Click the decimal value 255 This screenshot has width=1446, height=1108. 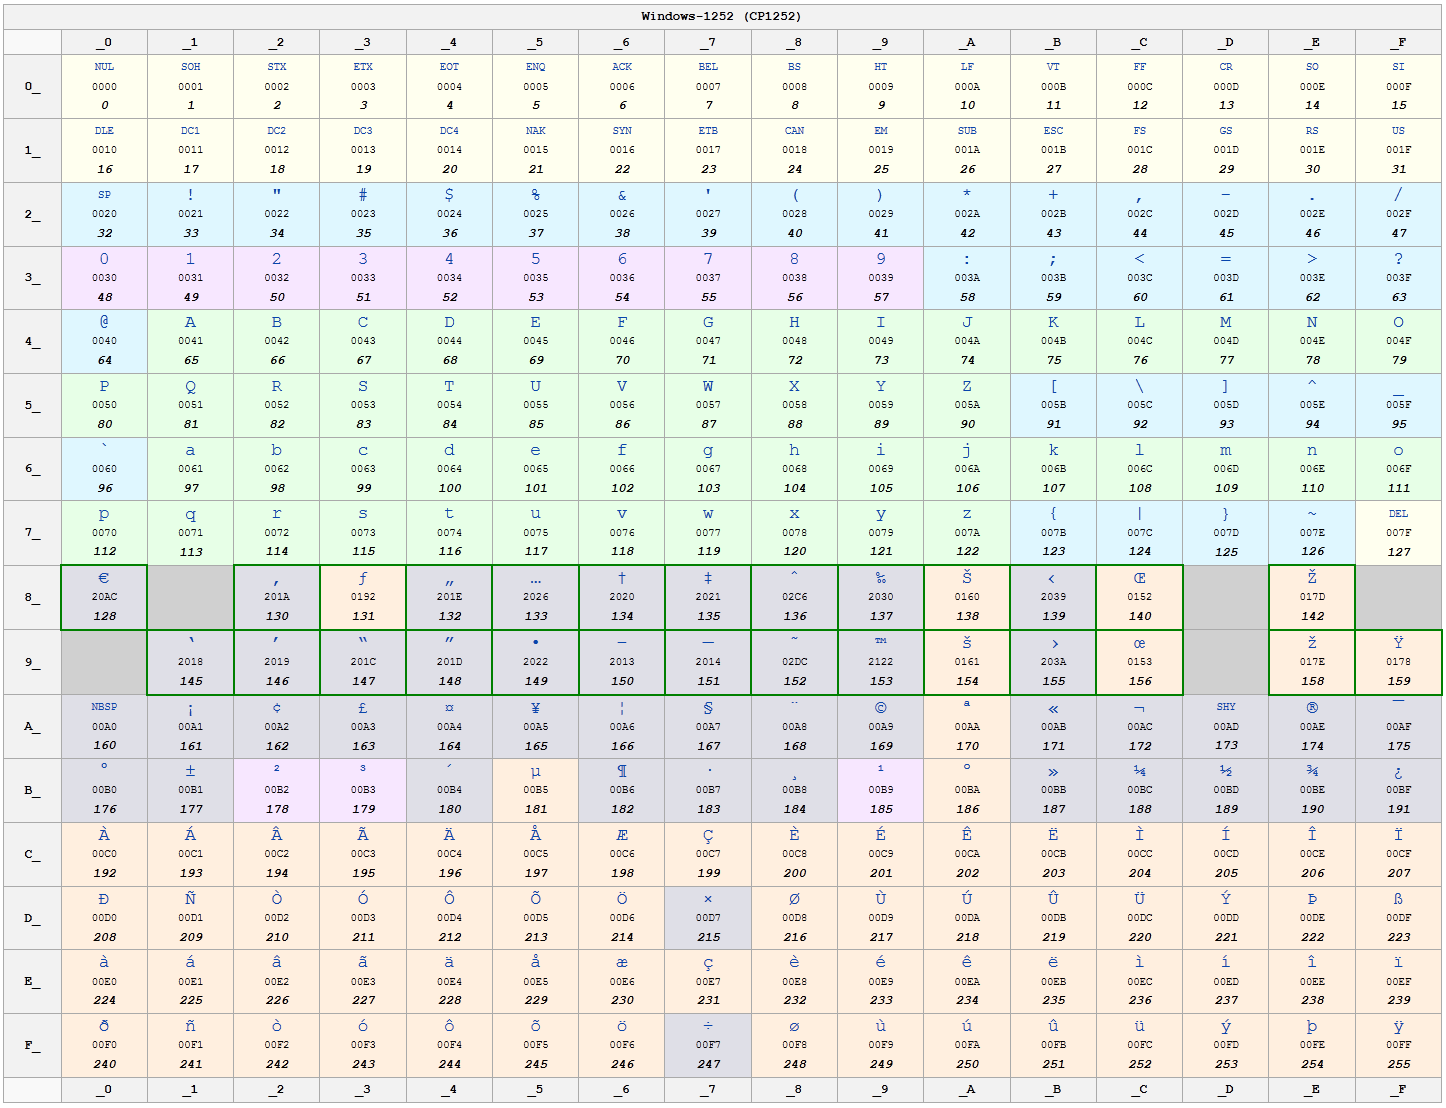point(1398,1064)
